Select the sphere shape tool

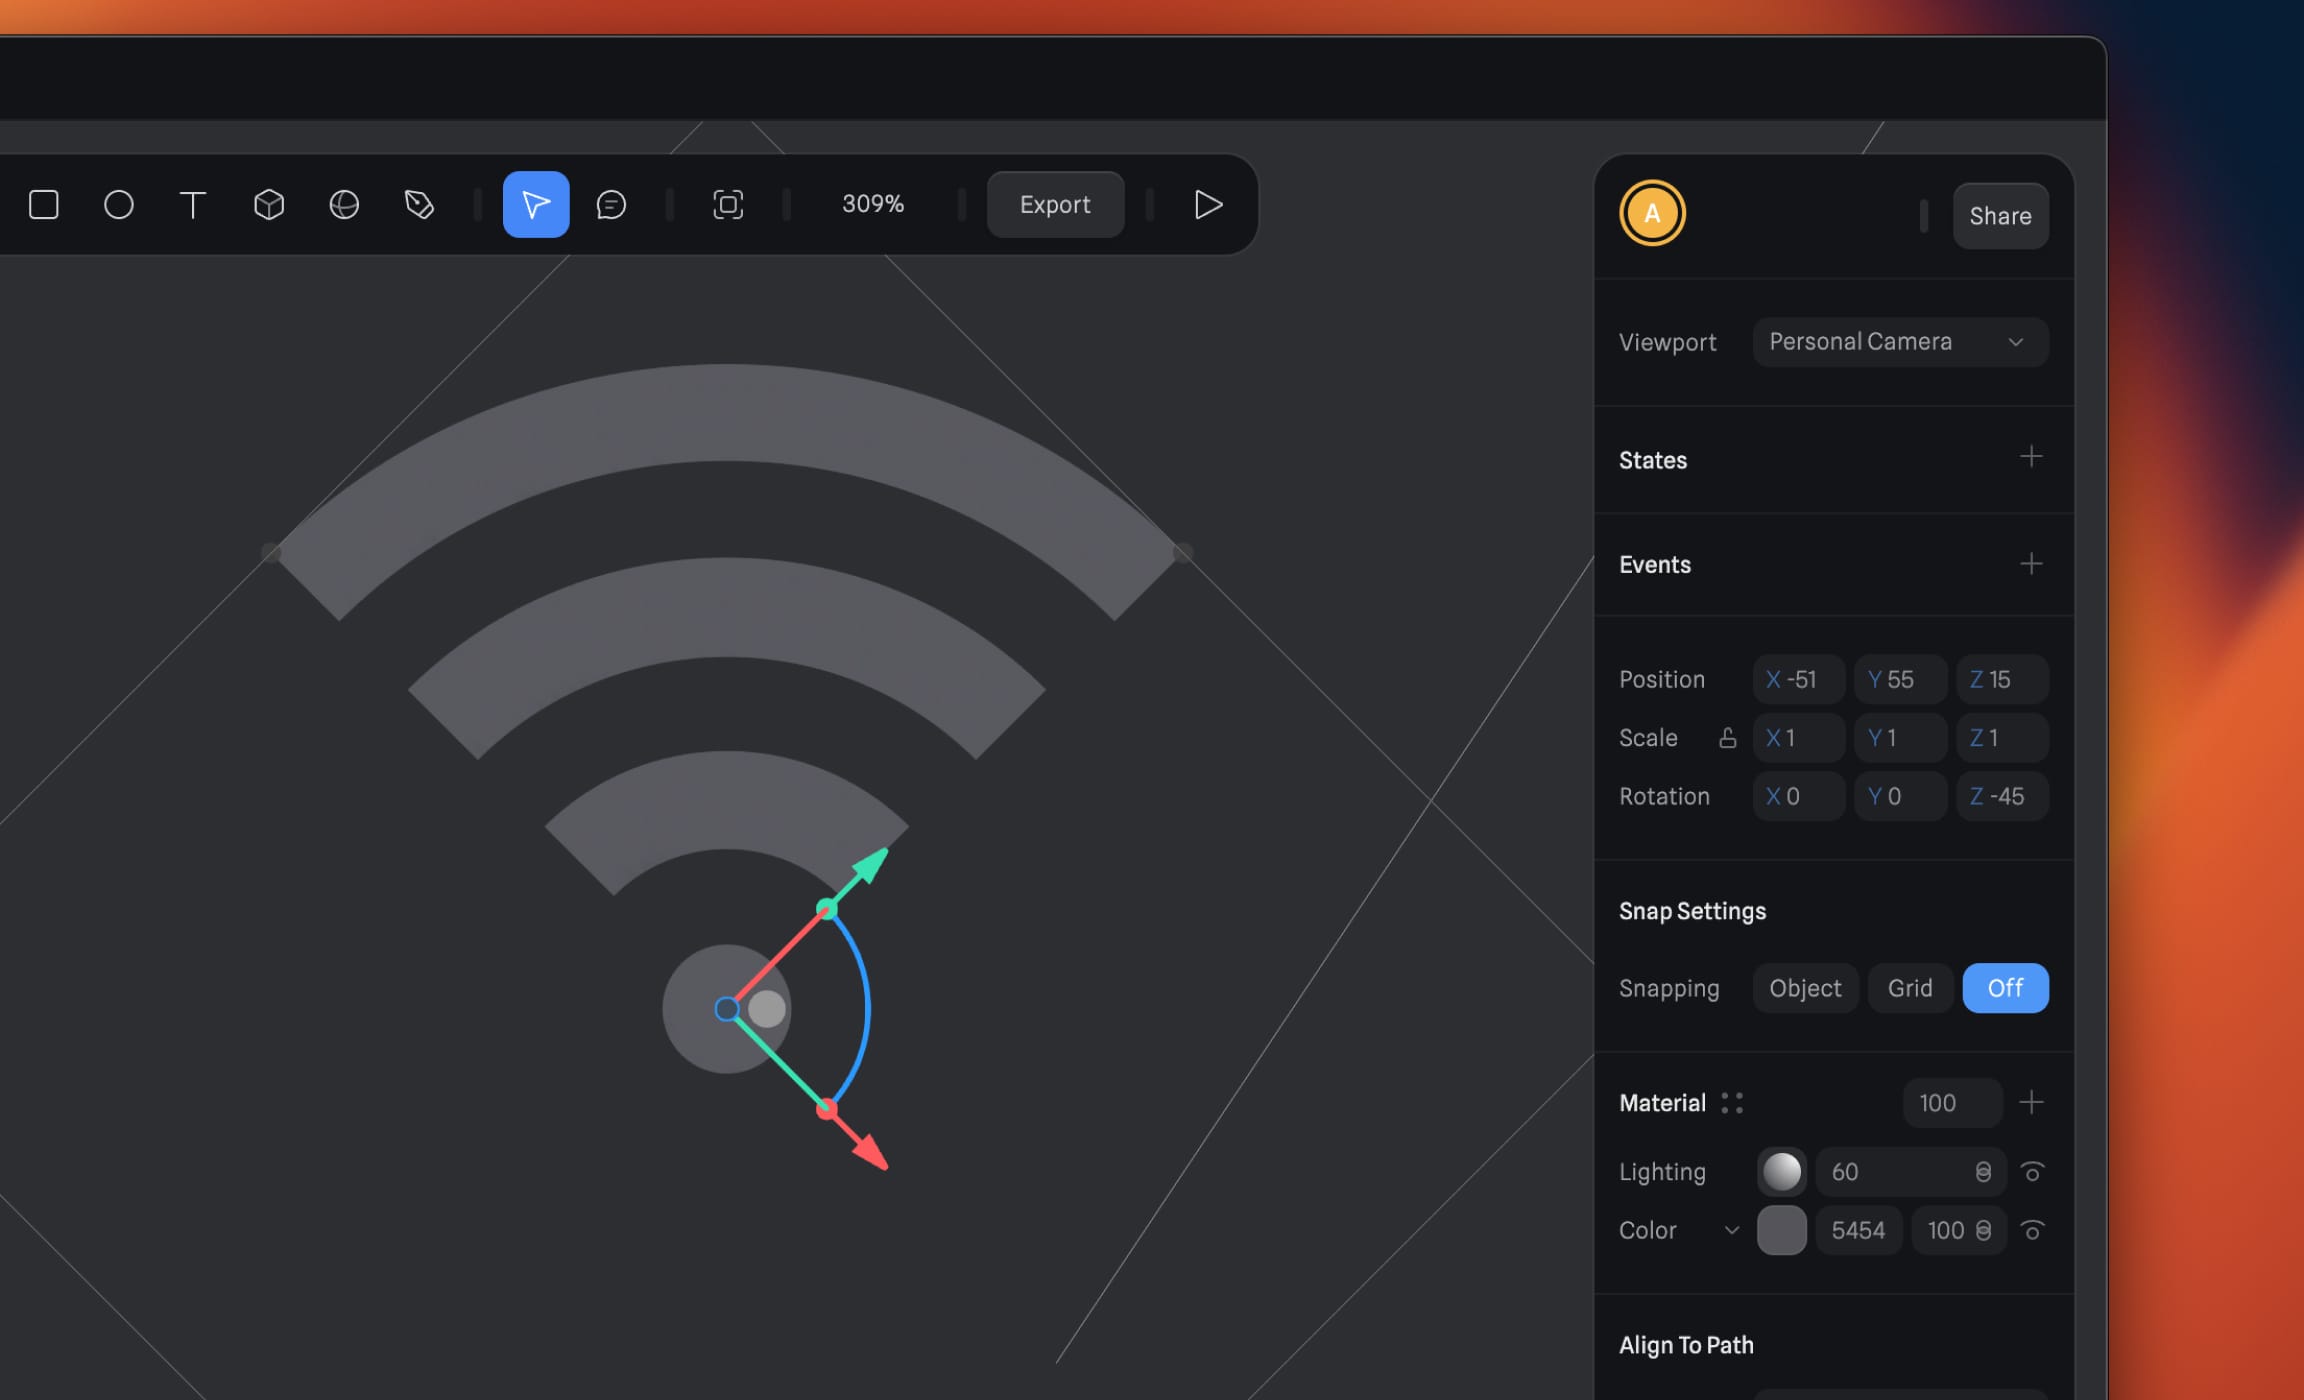tap(344, 205)
